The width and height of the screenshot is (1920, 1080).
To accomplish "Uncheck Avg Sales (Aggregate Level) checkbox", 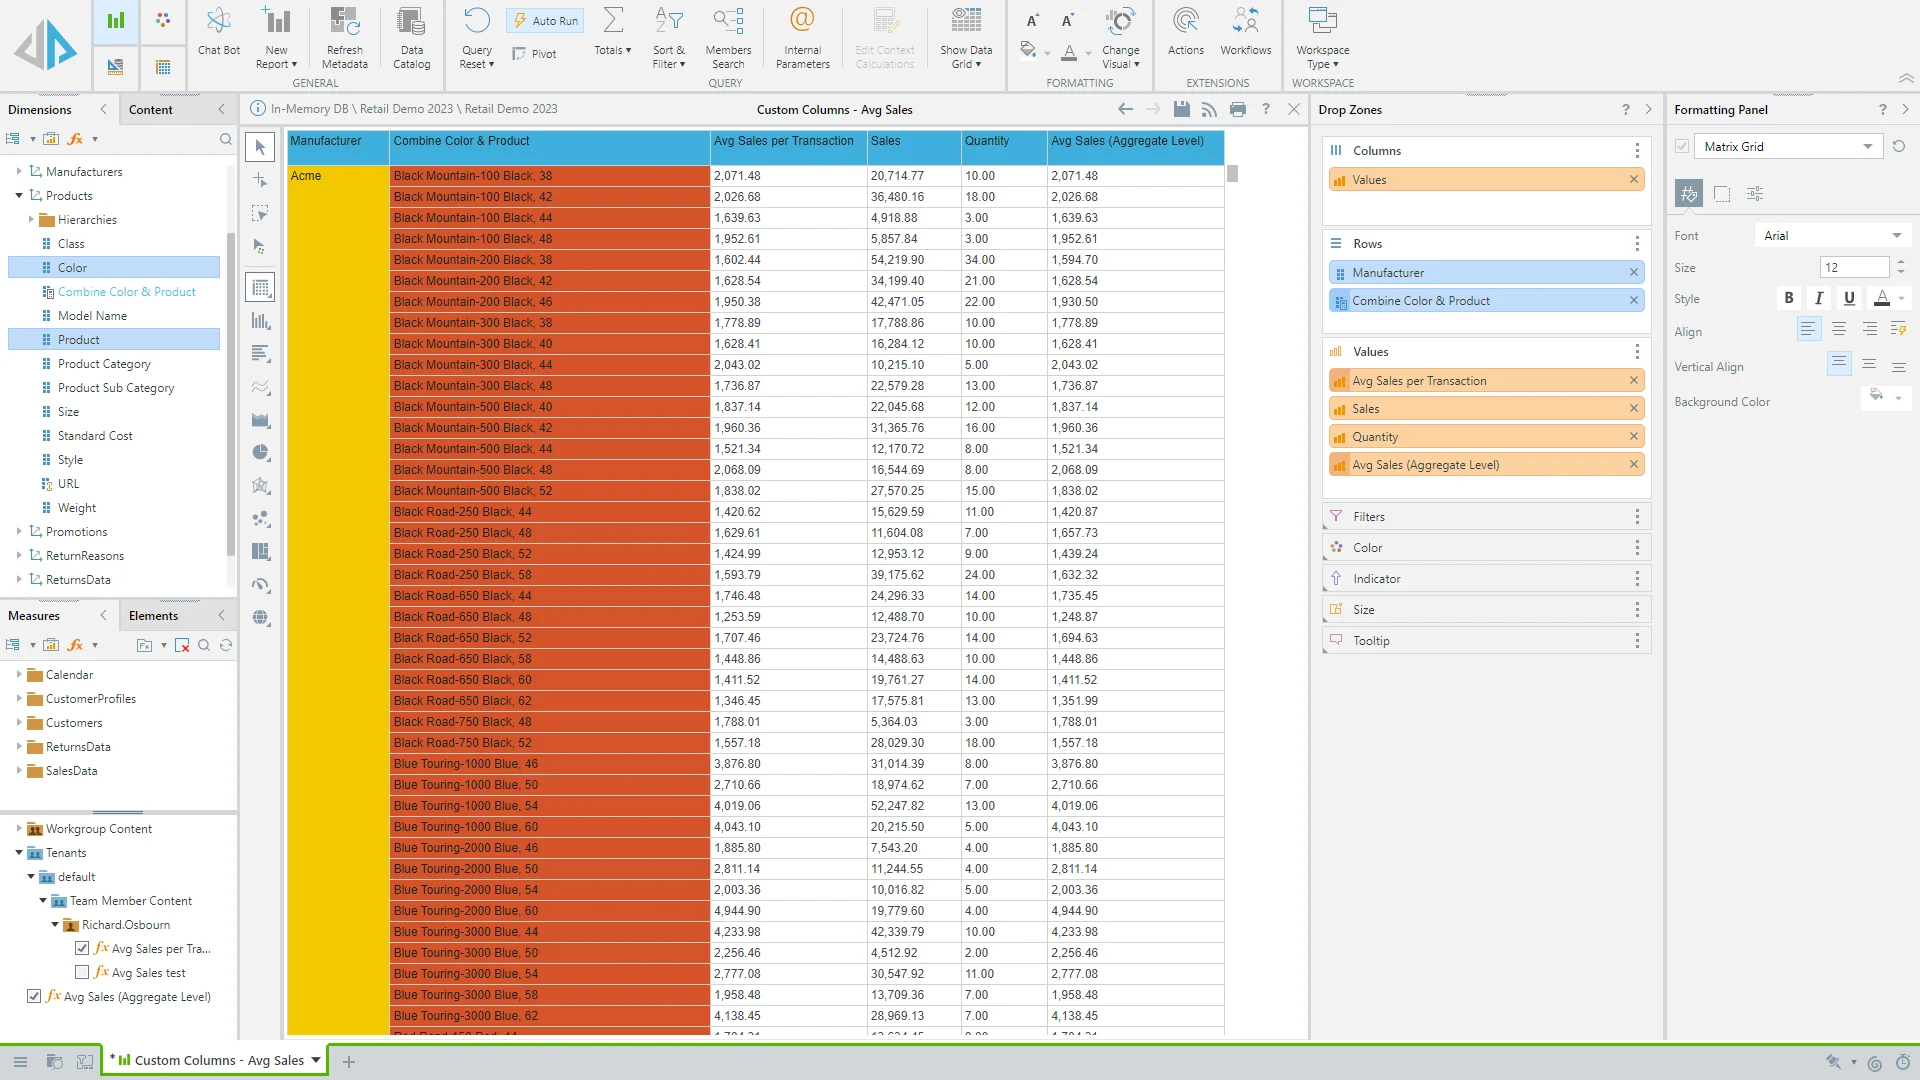I will tap(34, 997).
